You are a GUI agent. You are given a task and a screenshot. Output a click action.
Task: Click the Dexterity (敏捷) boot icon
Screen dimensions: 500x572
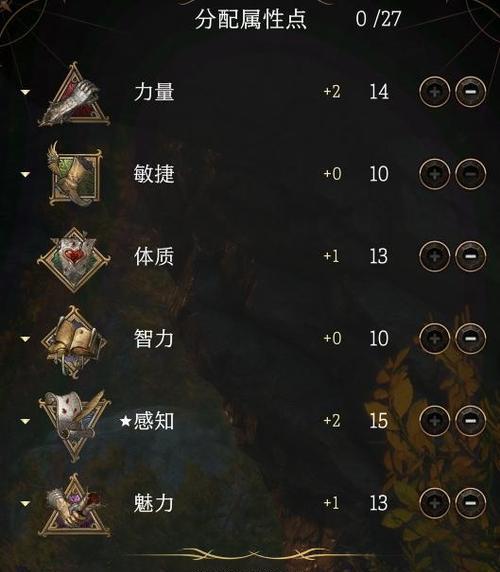coord(74,174)
